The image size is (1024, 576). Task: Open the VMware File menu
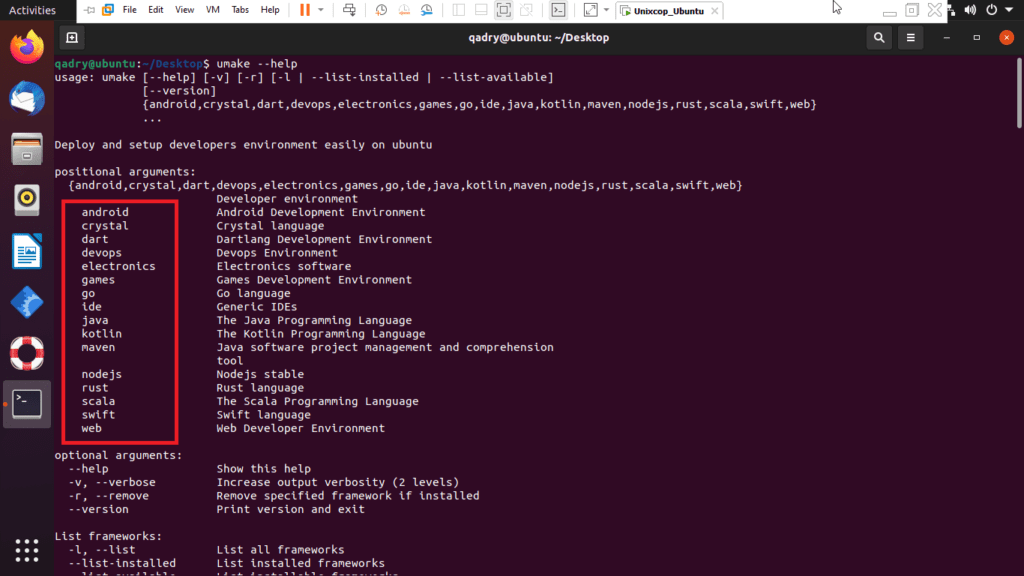click(129, 10)
